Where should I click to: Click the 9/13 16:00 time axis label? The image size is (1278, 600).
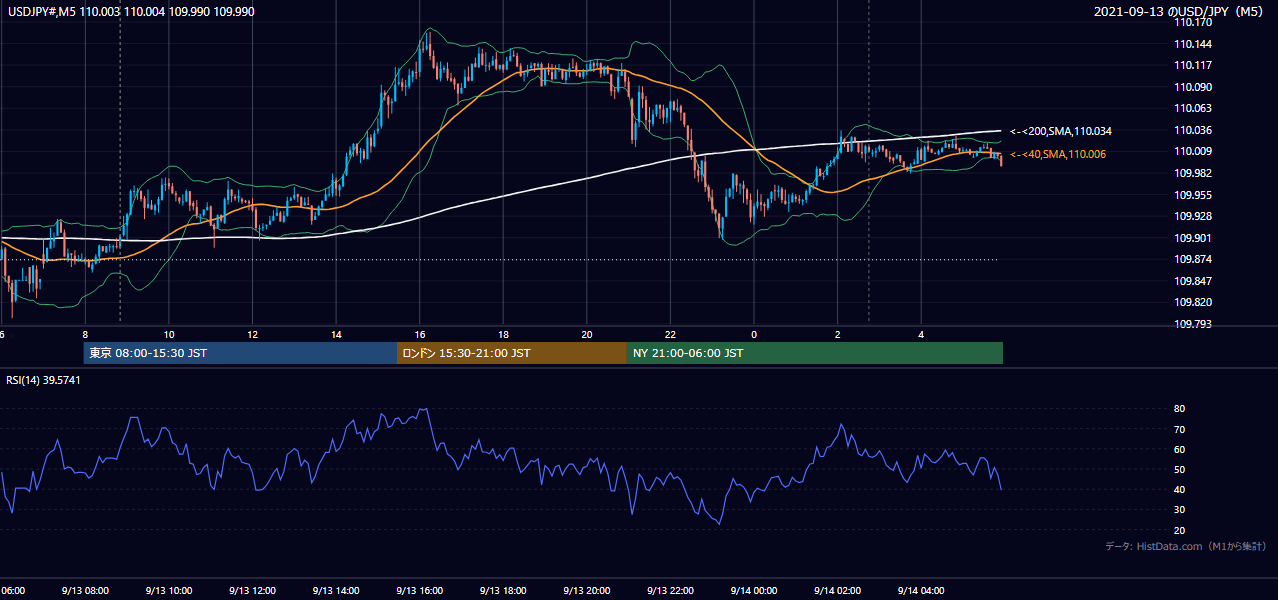(419, 591)
